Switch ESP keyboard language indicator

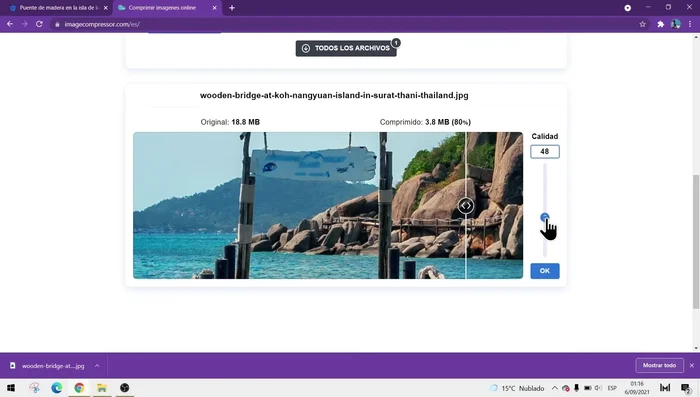tap(612, 388)
